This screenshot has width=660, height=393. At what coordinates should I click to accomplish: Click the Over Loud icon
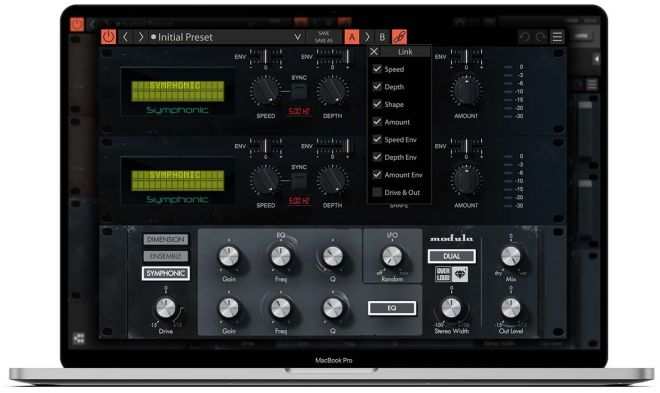pos(443,274)
